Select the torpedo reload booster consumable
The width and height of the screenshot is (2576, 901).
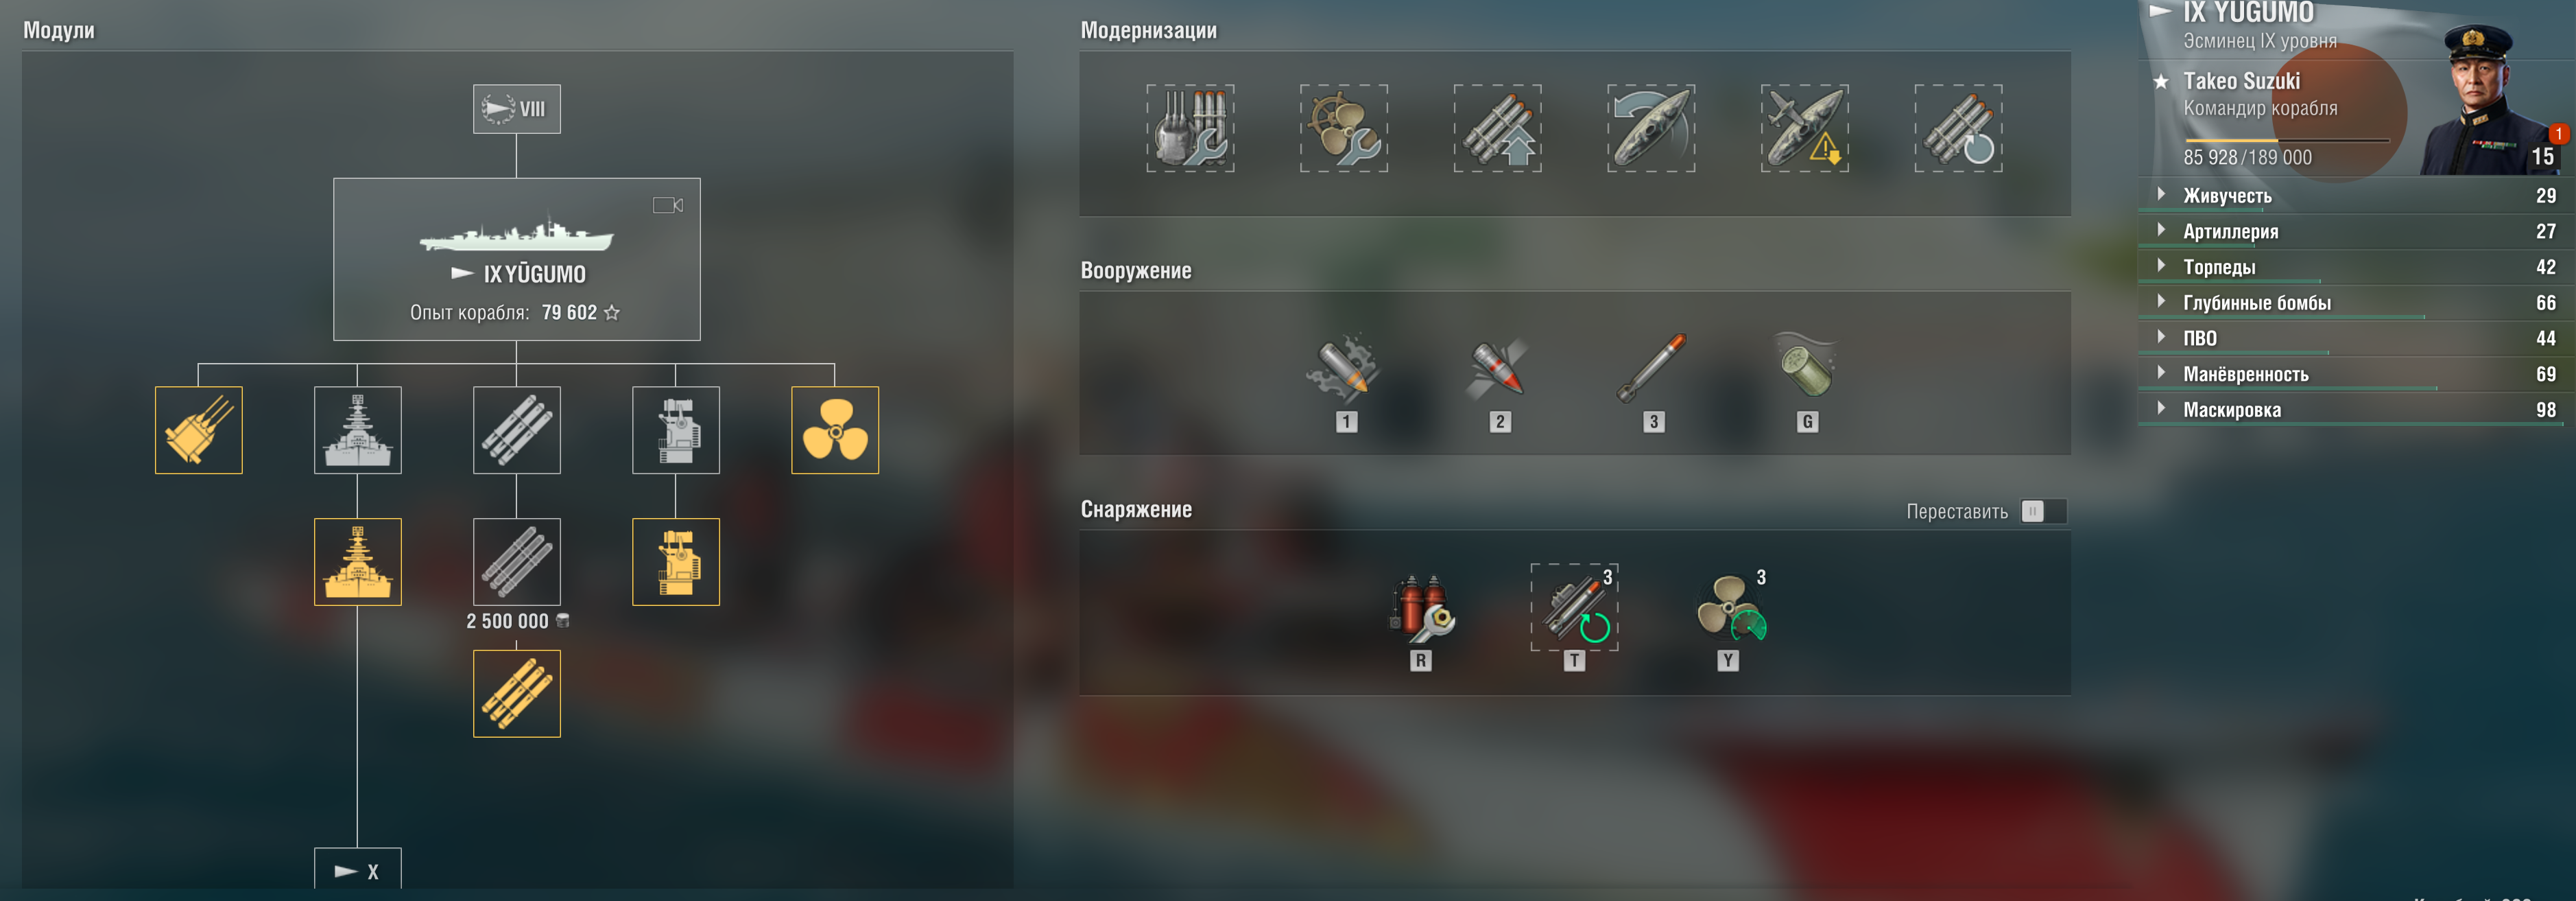click(x=1574, y=607)
